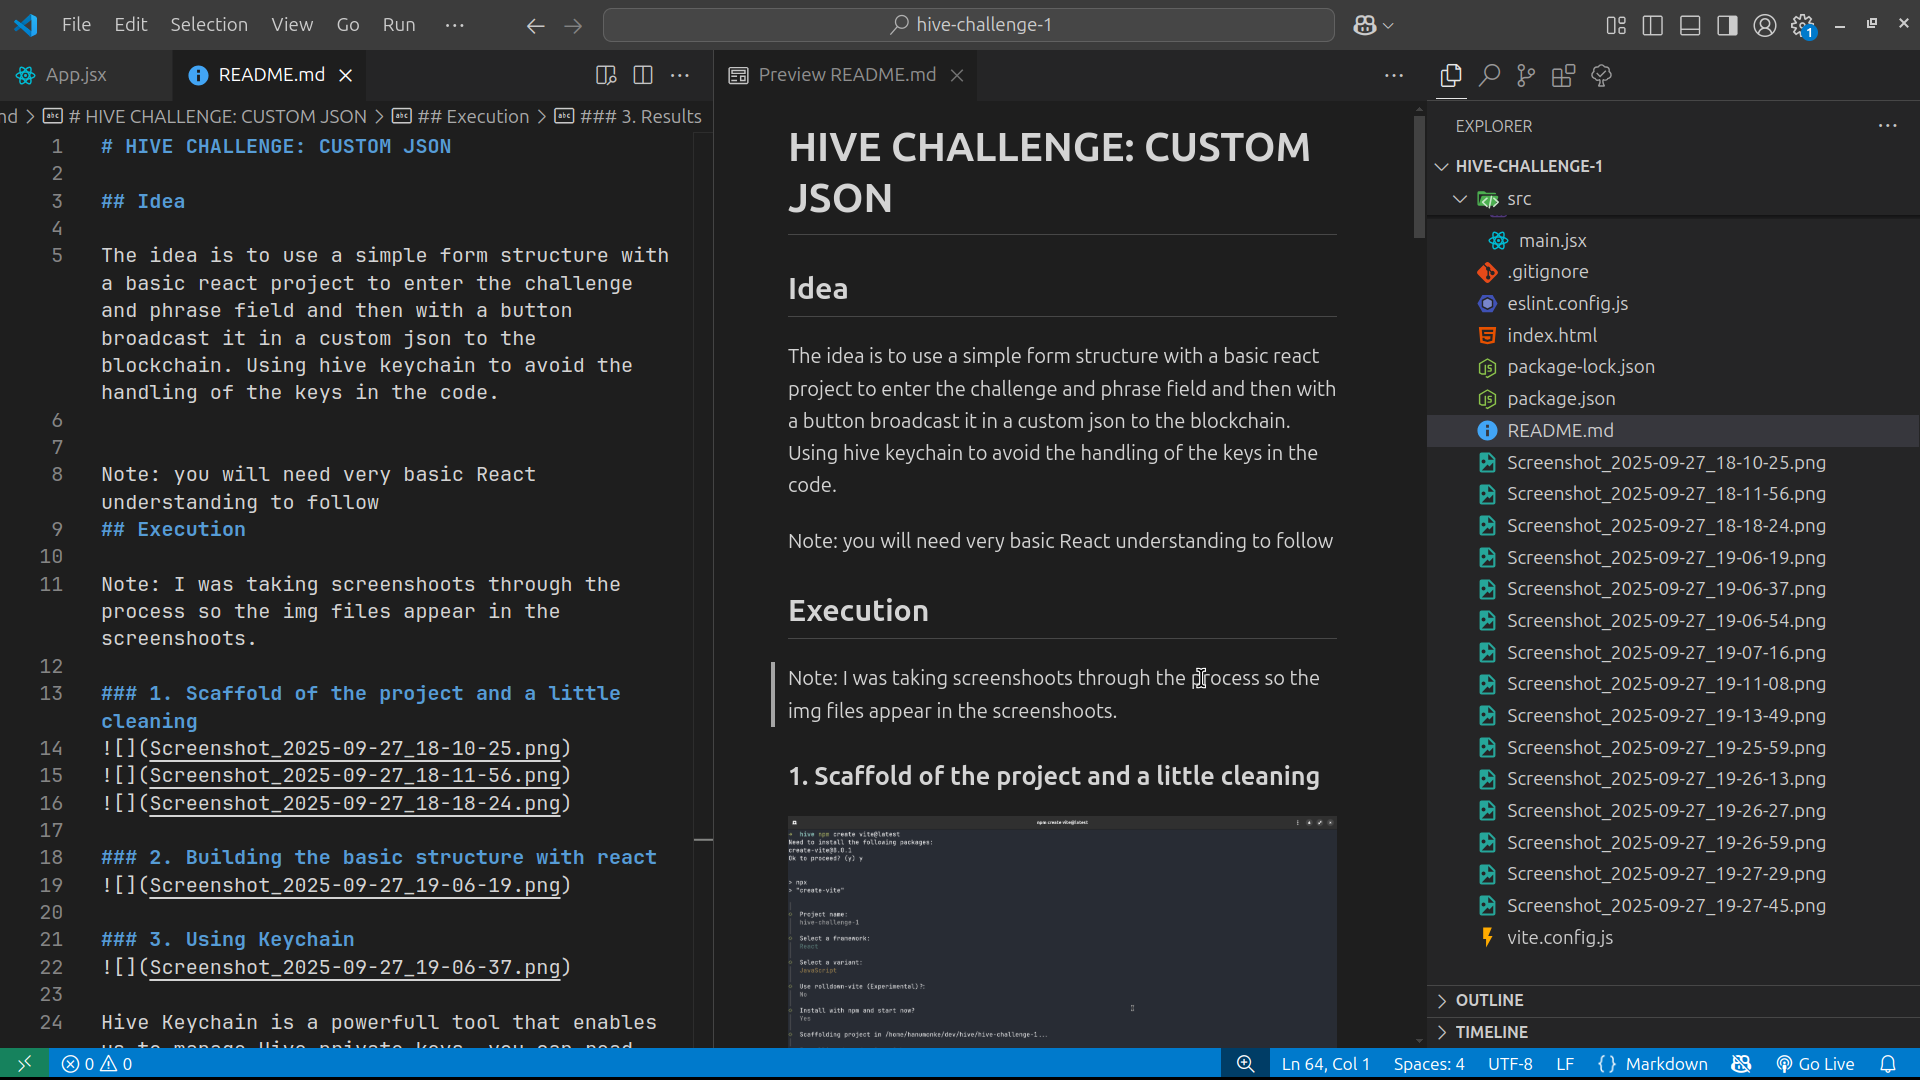Open the Selection menu
This screenshot has height=1080, width=1920.
(208, 25)
